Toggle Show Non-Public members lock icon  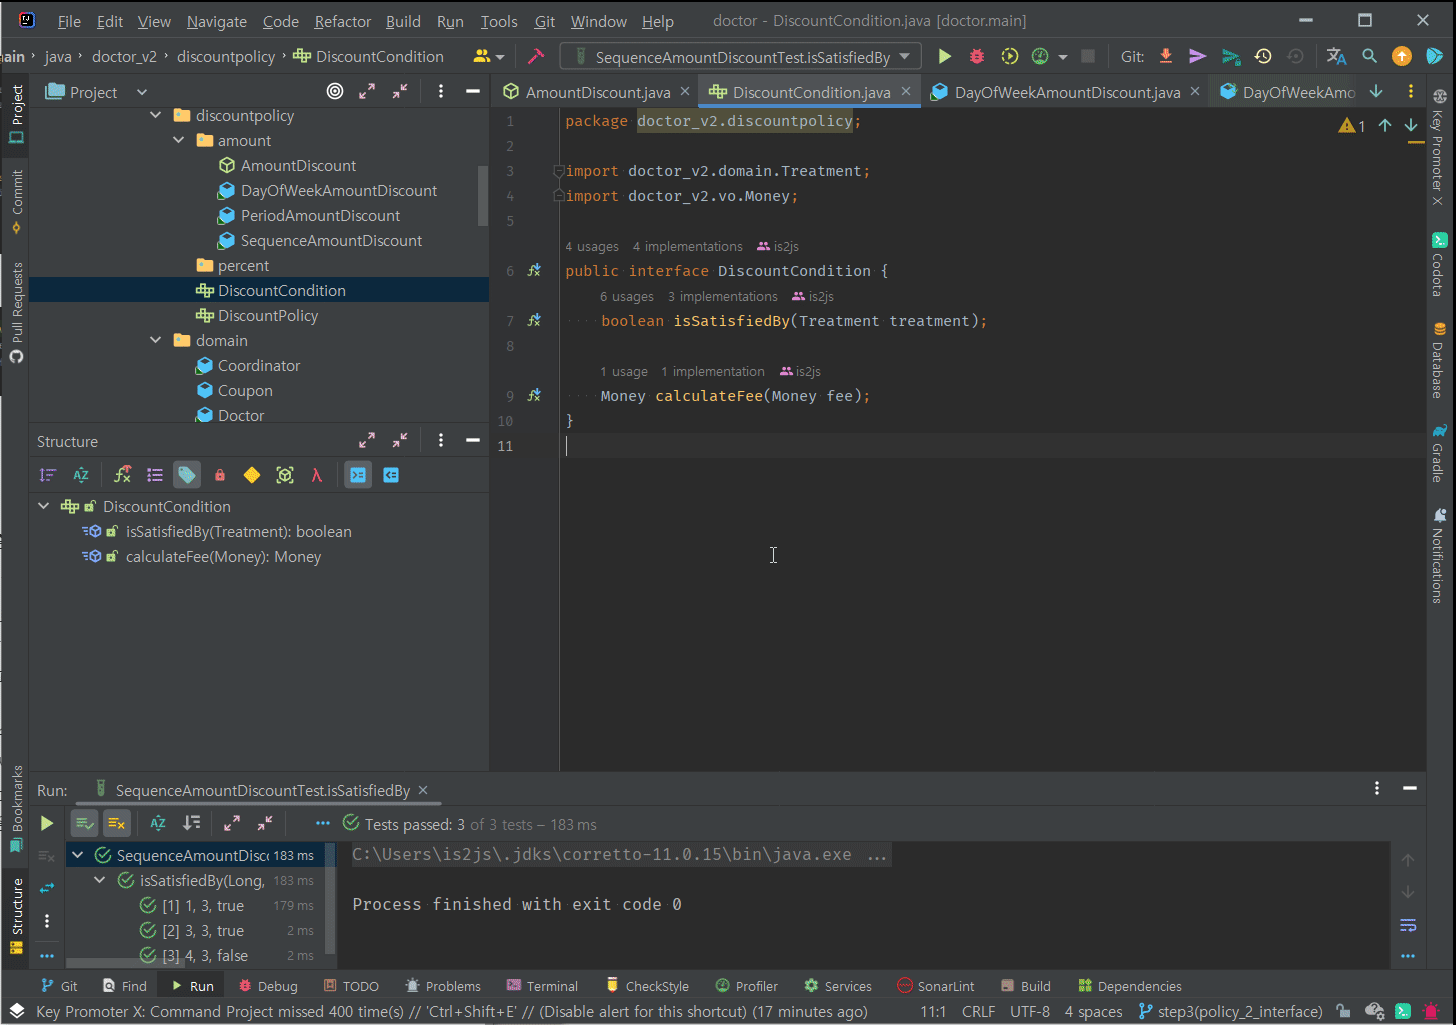point(220,475)
